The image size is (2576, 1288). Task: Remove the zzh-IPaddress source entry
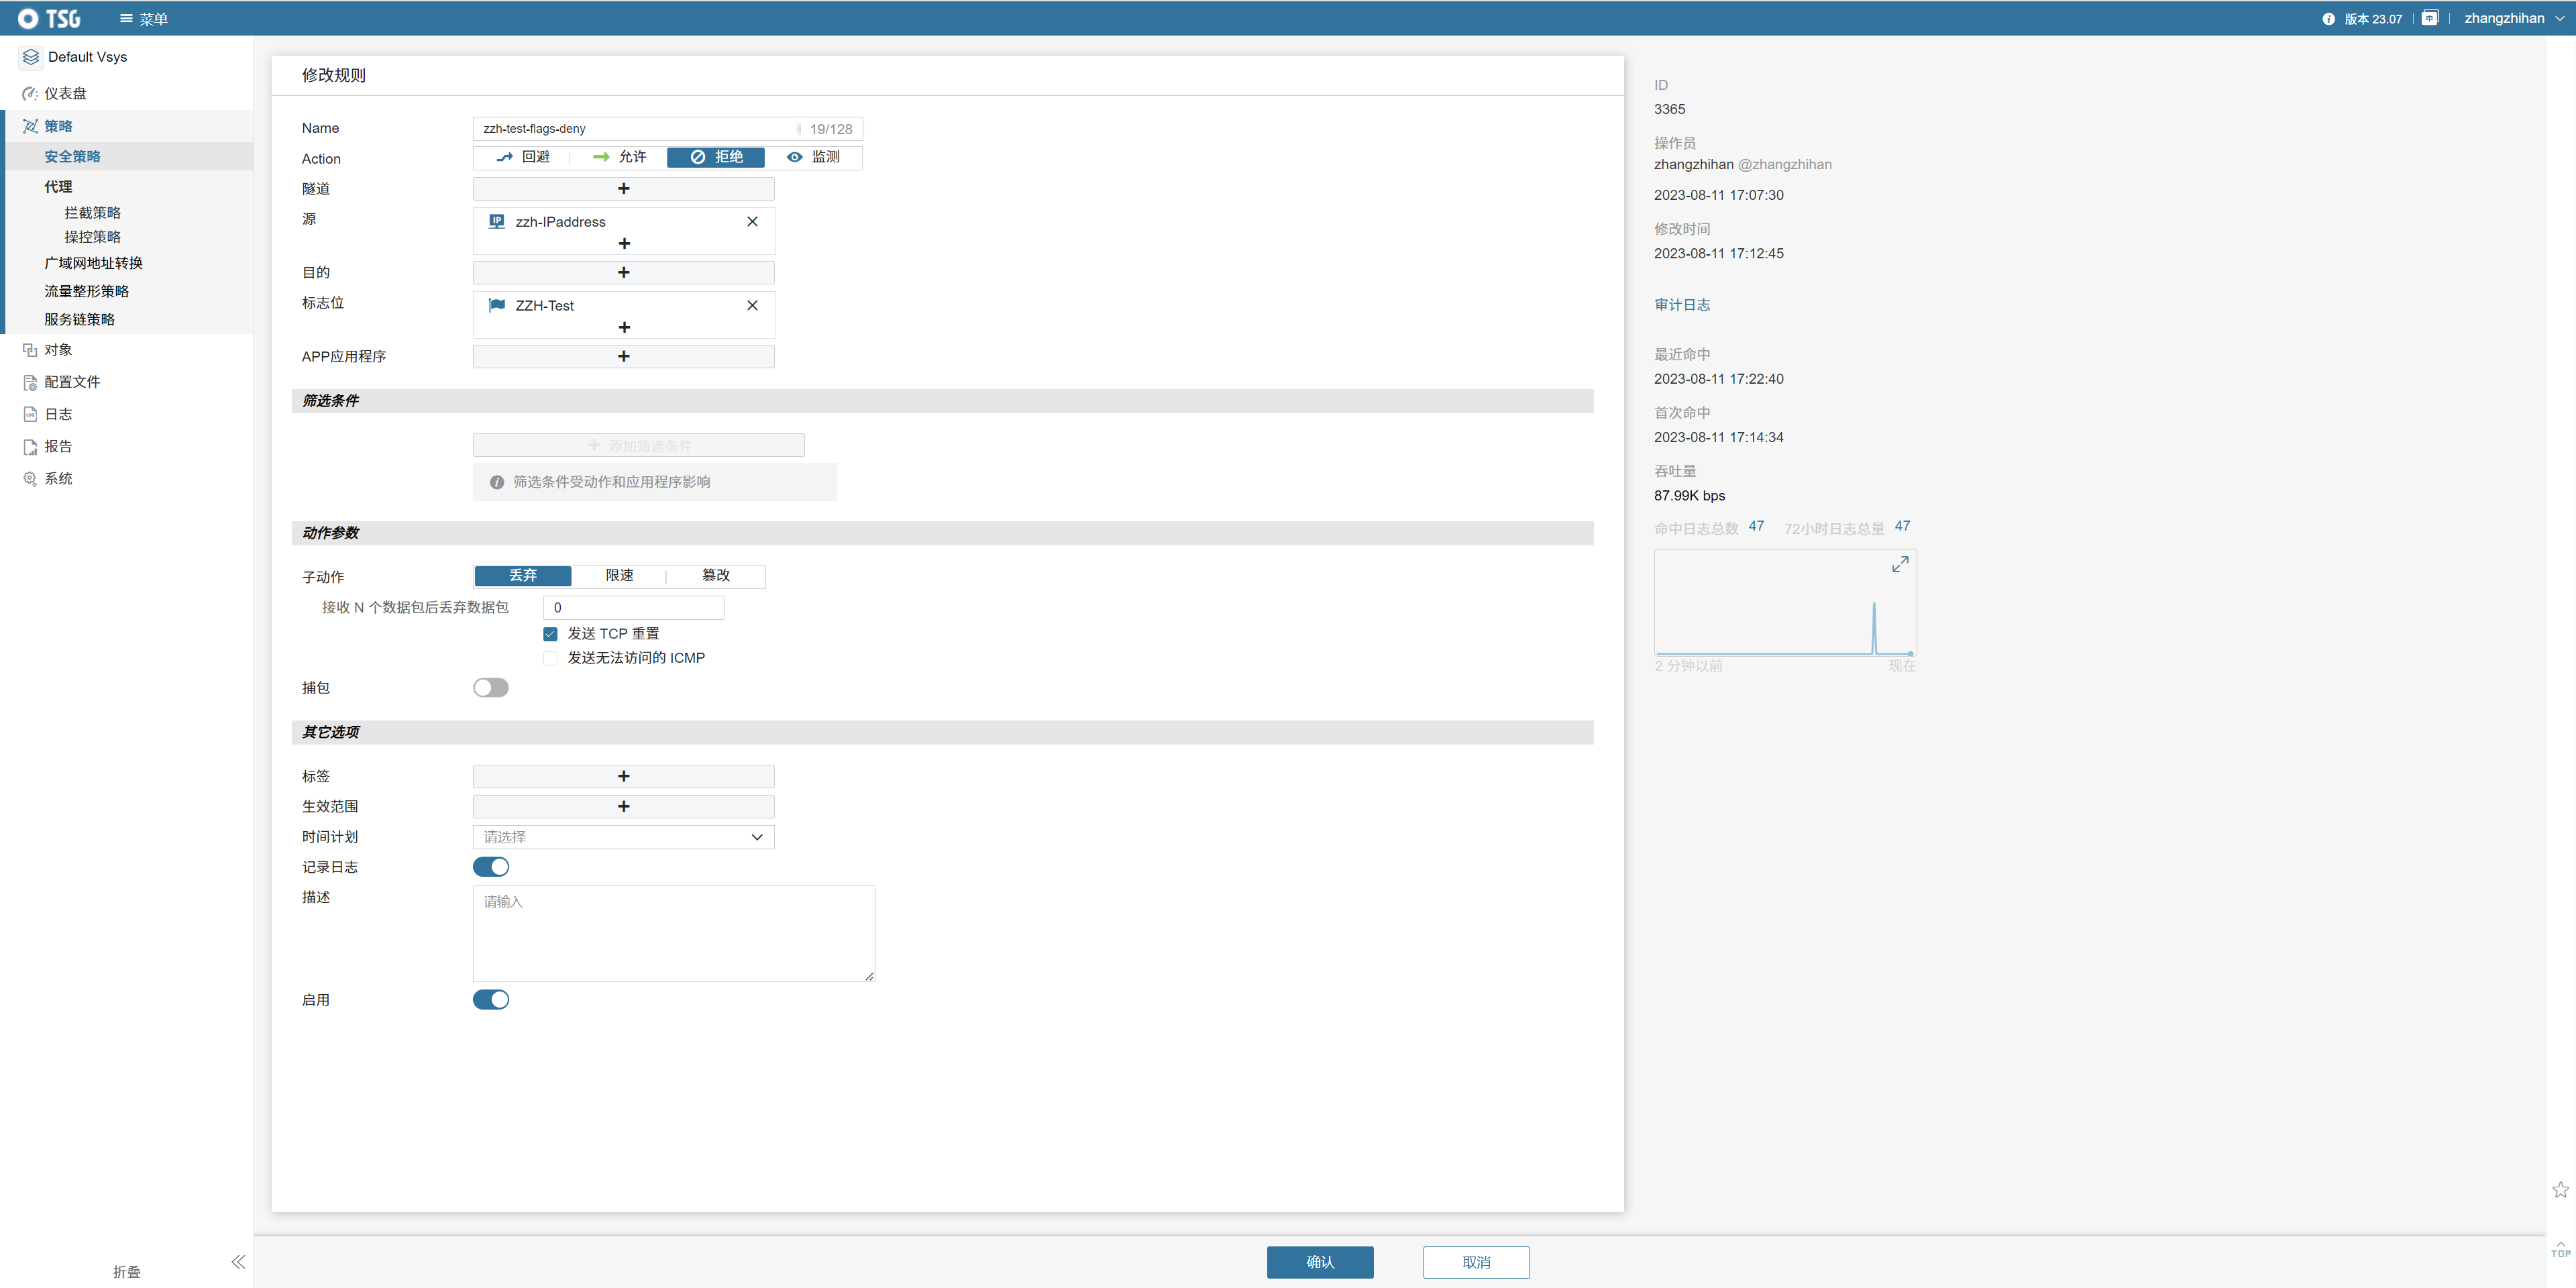coord(752,222)
